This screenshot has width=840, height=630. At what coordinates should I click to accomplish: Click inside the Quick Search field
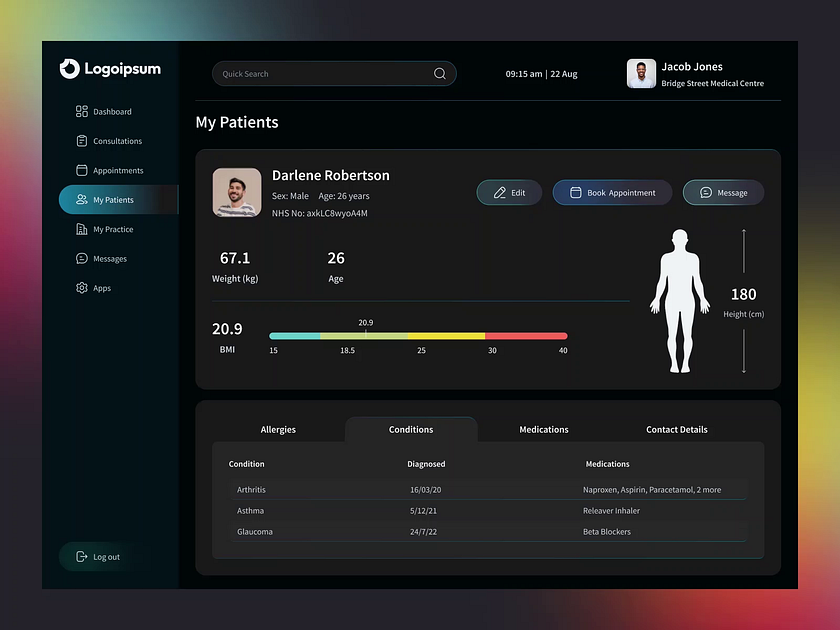[x=320, y=73]
